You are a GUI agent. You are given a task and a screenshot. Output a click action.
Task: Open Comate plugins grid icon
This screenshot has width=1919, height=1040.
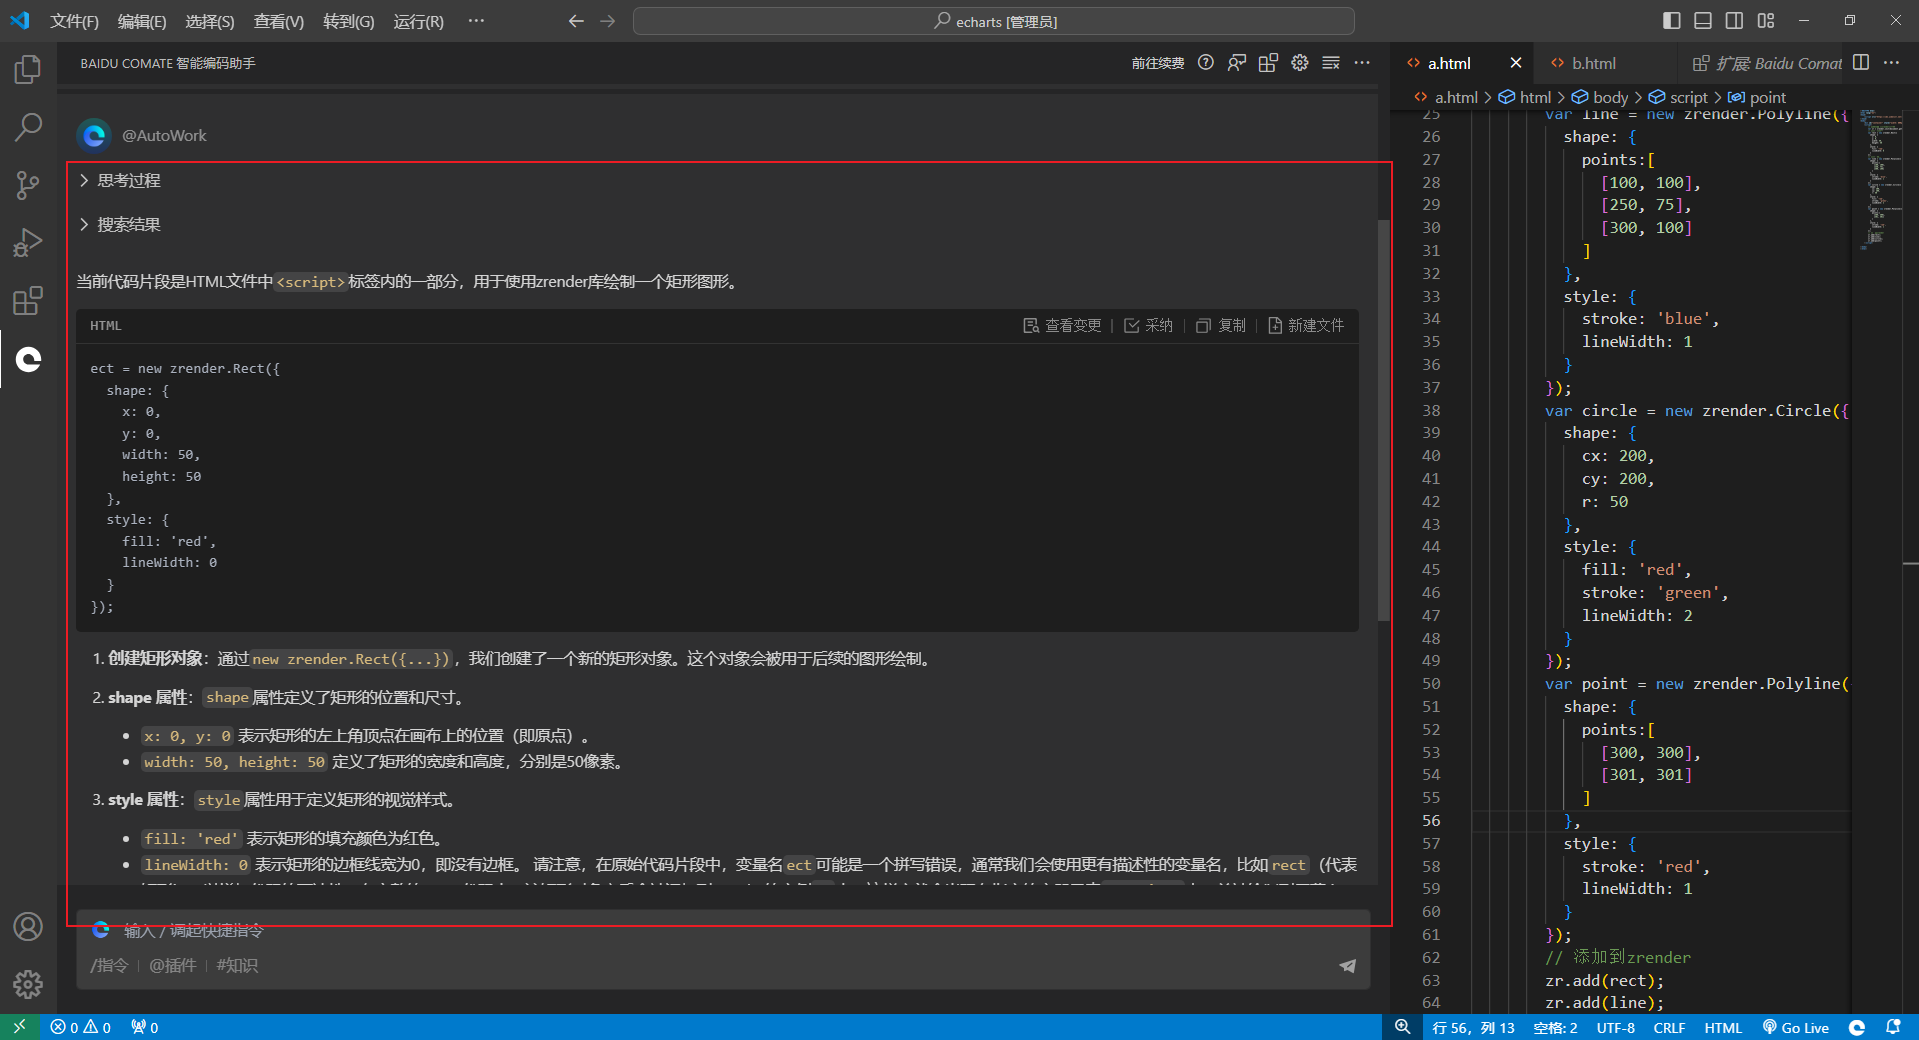coord(1268,63)
